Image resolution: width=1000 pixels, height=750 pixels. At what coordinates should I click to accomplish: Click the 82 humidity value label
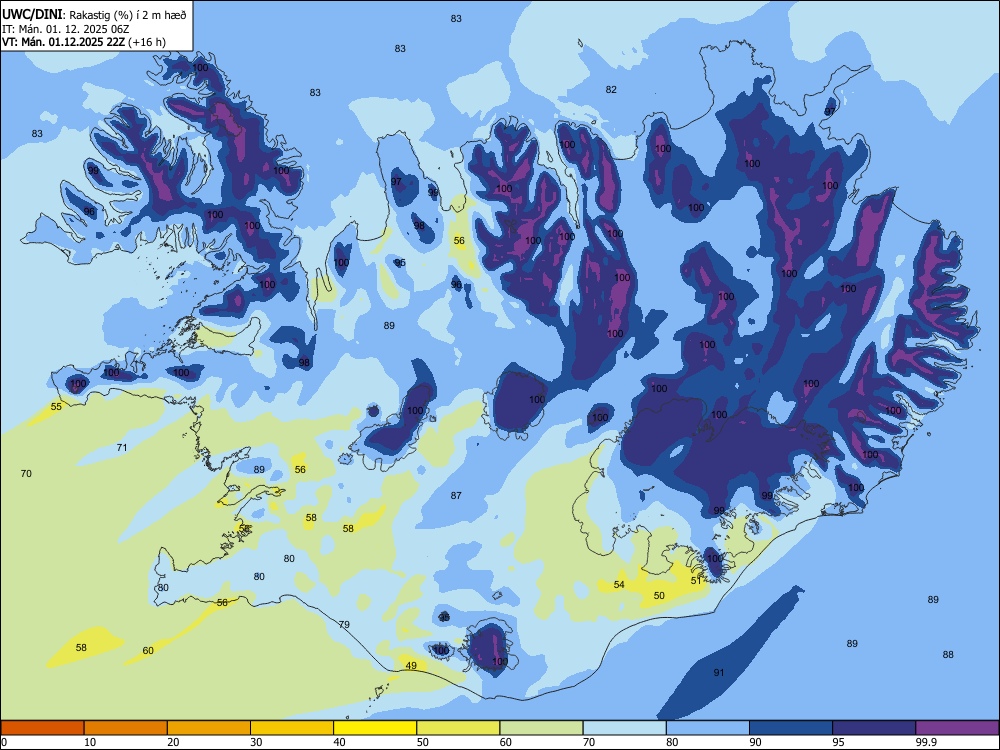611,90
